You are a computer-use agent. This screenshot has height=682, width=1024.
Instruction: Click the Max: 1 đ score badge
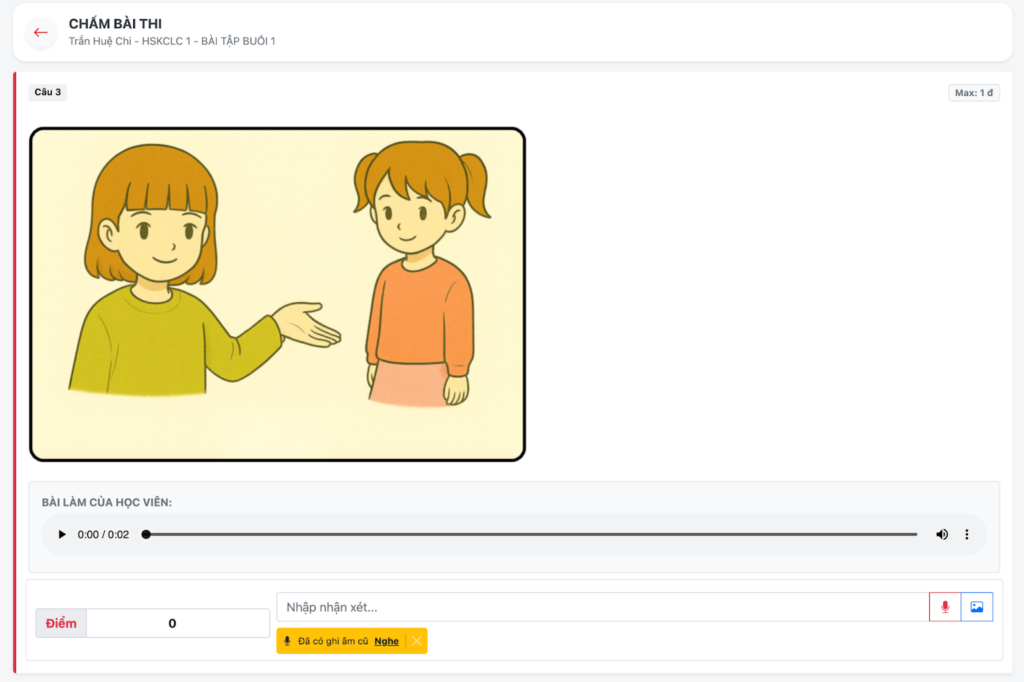973,93
